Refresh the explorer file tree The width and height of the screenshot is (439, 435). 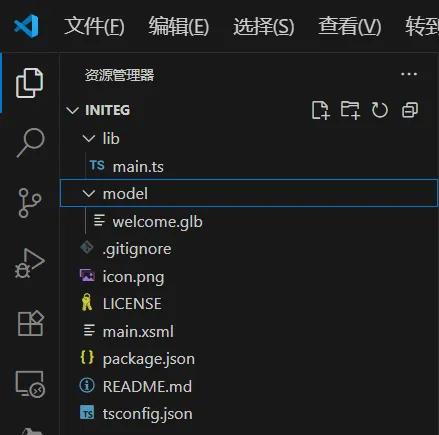[380, 110]
